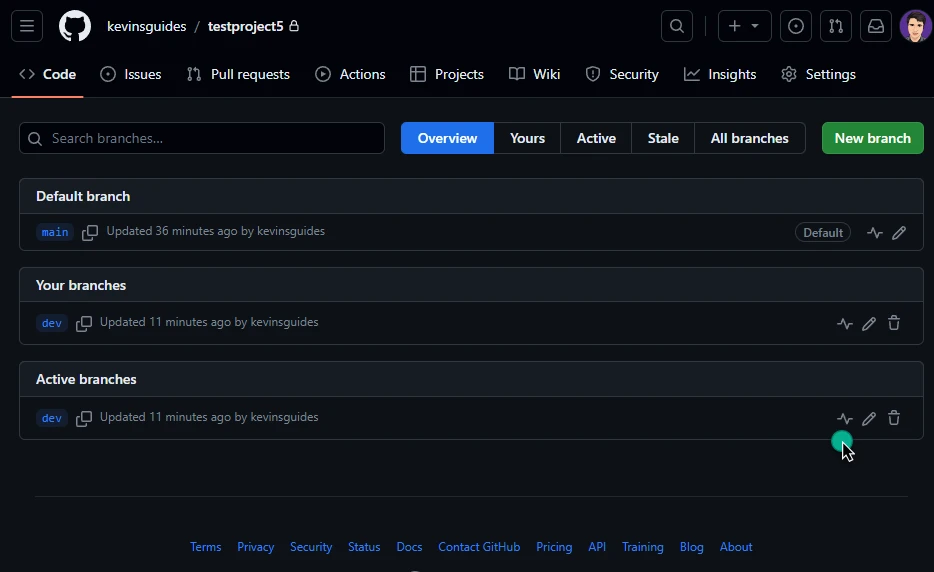Screen dimensions: 934x572
Task: View activity for dev under Your branches
Action: point(845,324)
